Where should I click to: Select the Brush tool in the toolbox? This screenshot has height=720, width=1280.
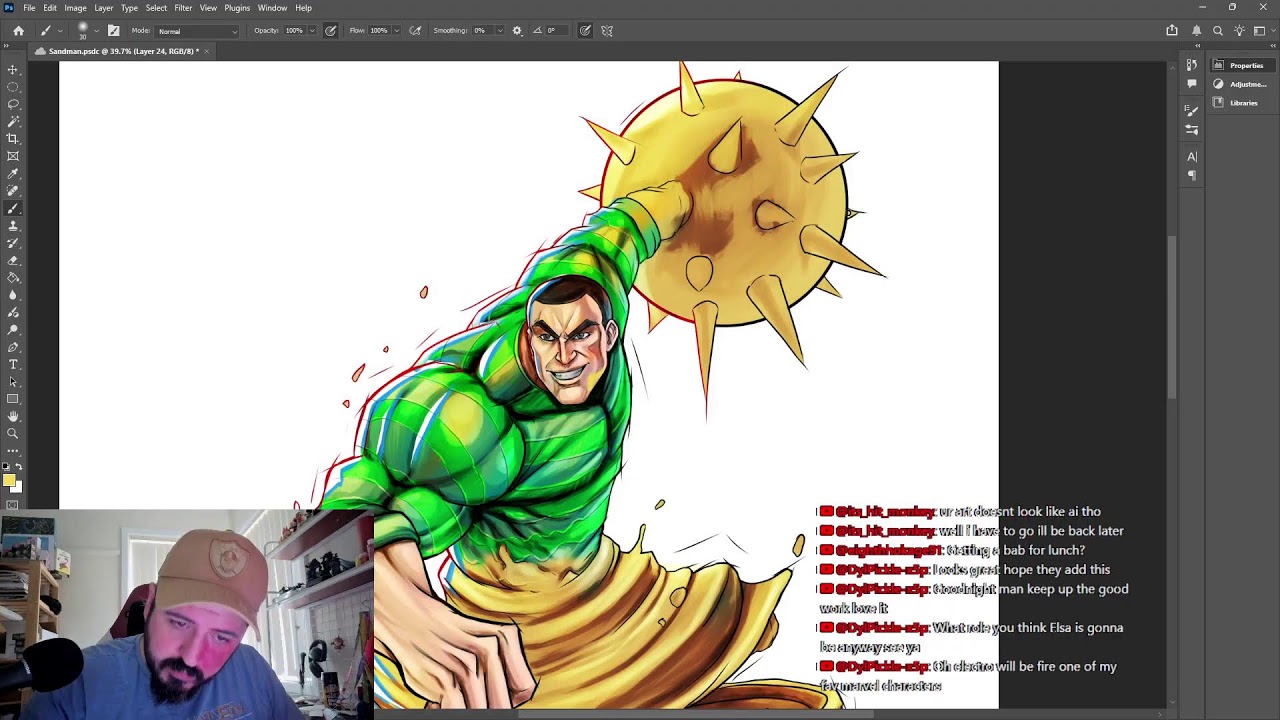(x=13, y=208)
